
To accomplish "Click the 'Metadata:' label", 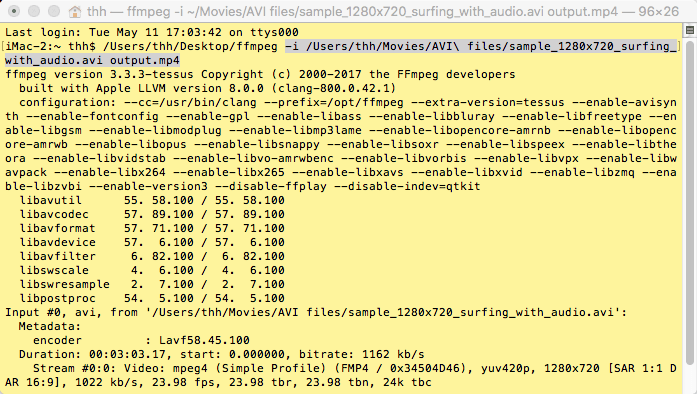I will click(50, 326).
